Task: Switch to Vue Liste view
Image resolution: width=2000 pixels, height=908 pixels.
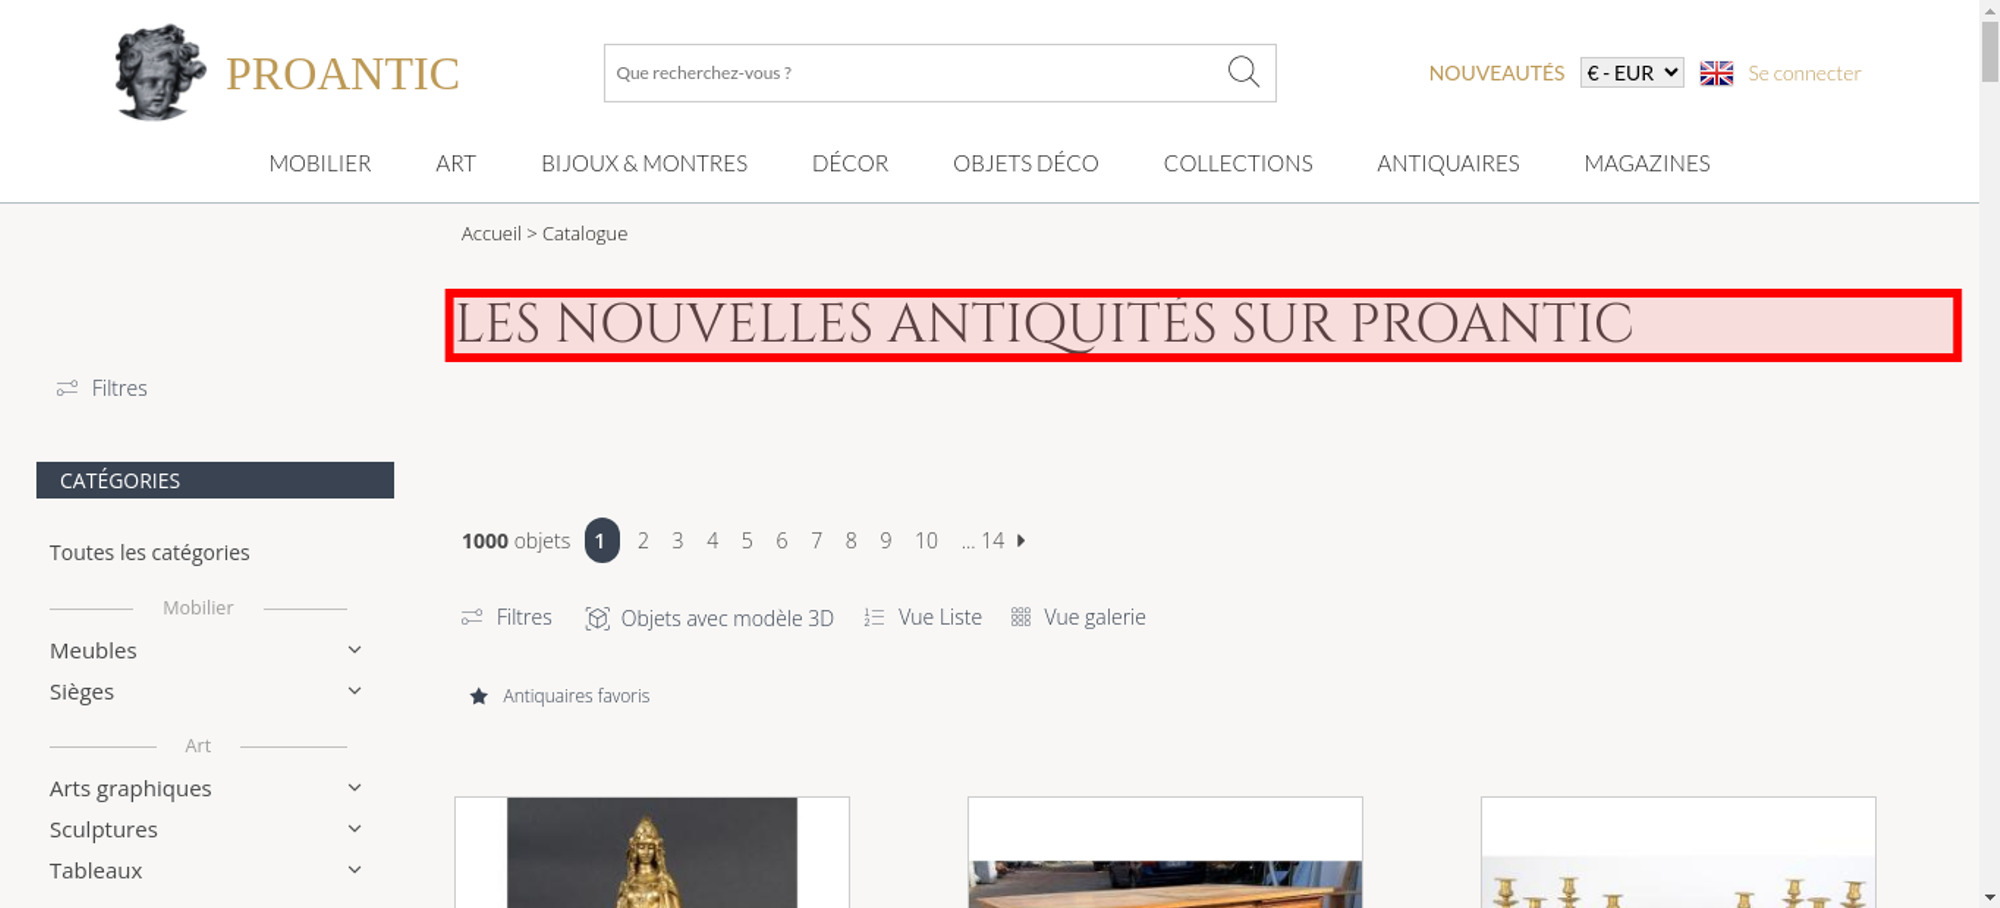Action: pos(923,617)
